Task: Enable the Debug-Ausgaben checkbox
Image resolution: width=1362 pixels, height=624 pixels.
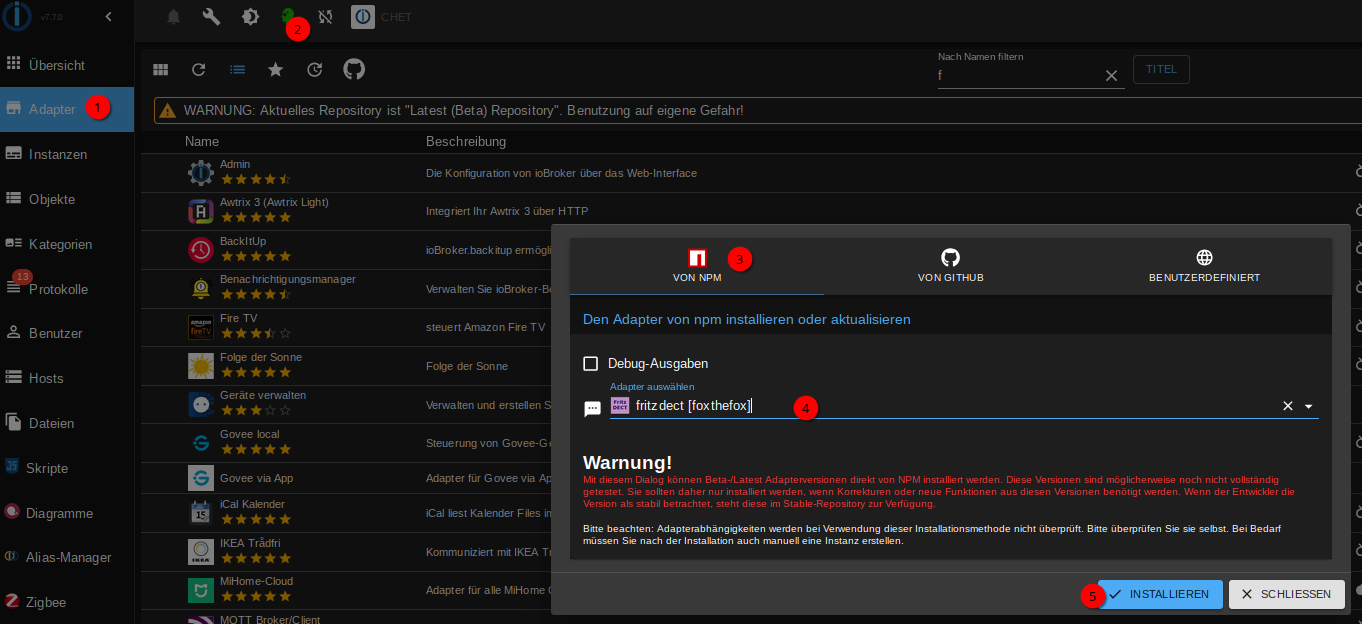Action: pyautogui.click(x=591, y=364)
